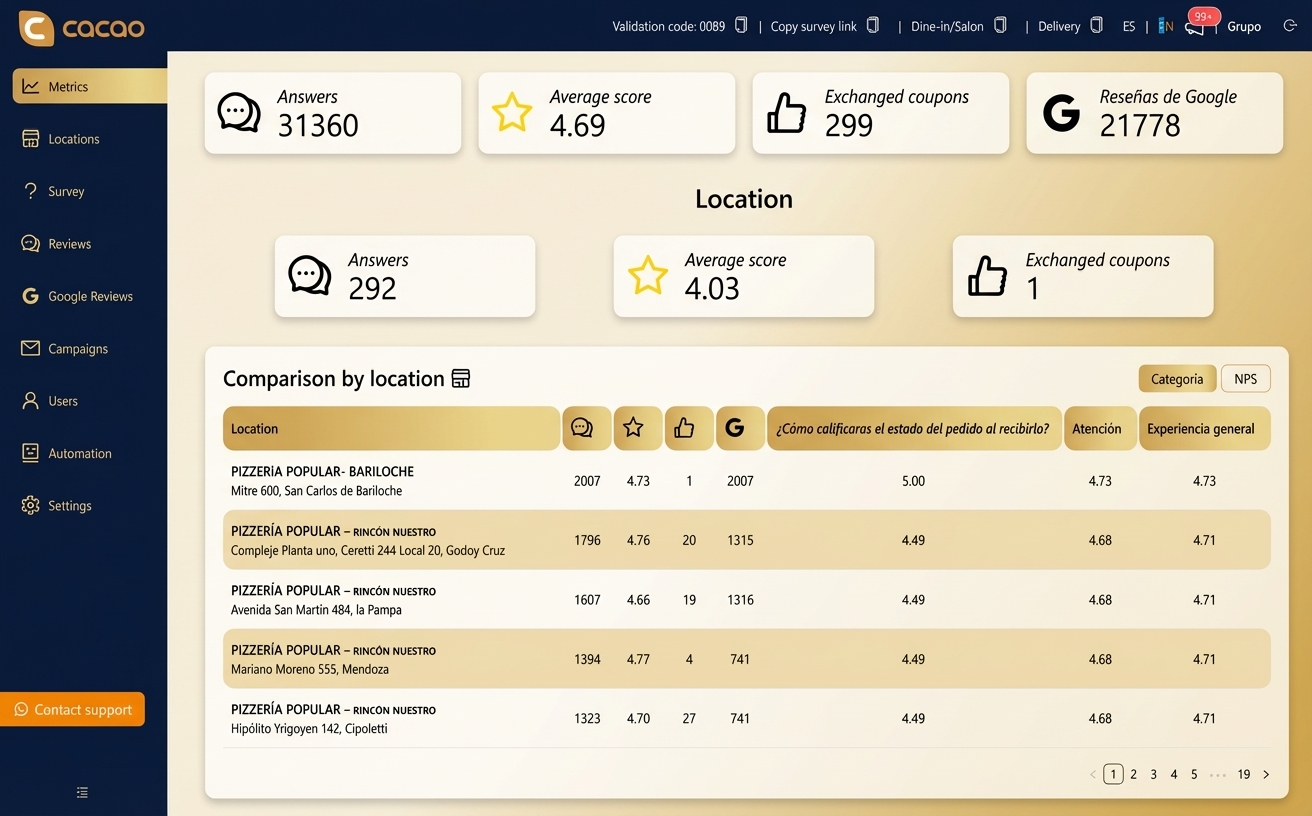Sort the table by the star rating column
1312x816 pixels.
click(x=637, y=427)
